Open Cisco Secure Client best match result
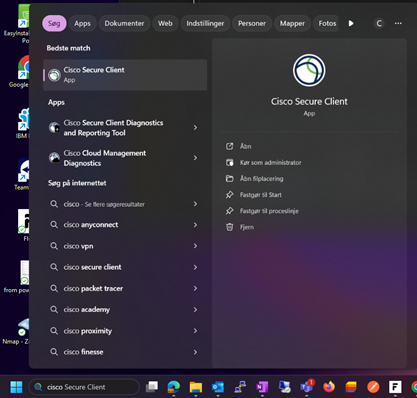The image size is (417, 398). [x=125, y=75]
